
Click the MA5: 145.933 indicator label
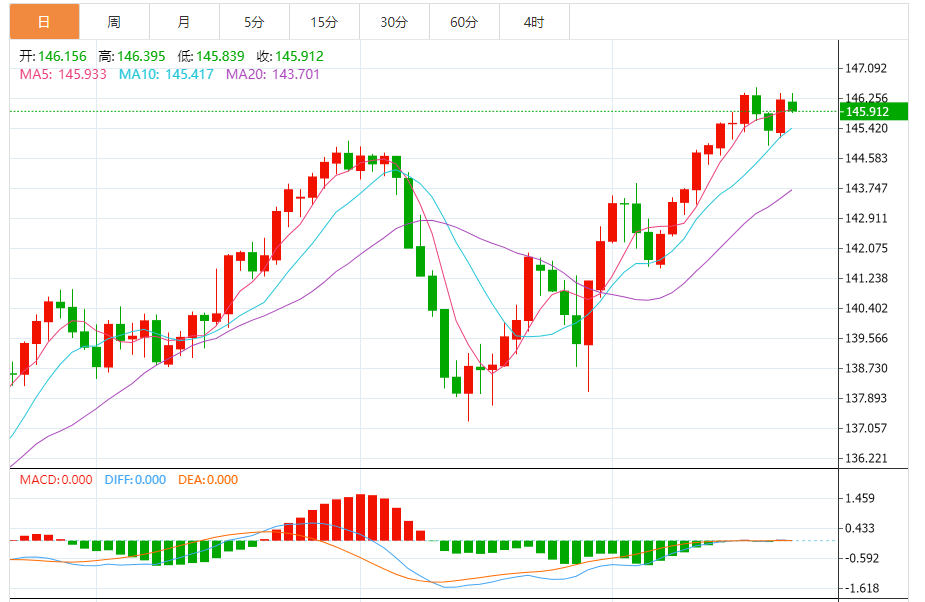click(63, 74)
